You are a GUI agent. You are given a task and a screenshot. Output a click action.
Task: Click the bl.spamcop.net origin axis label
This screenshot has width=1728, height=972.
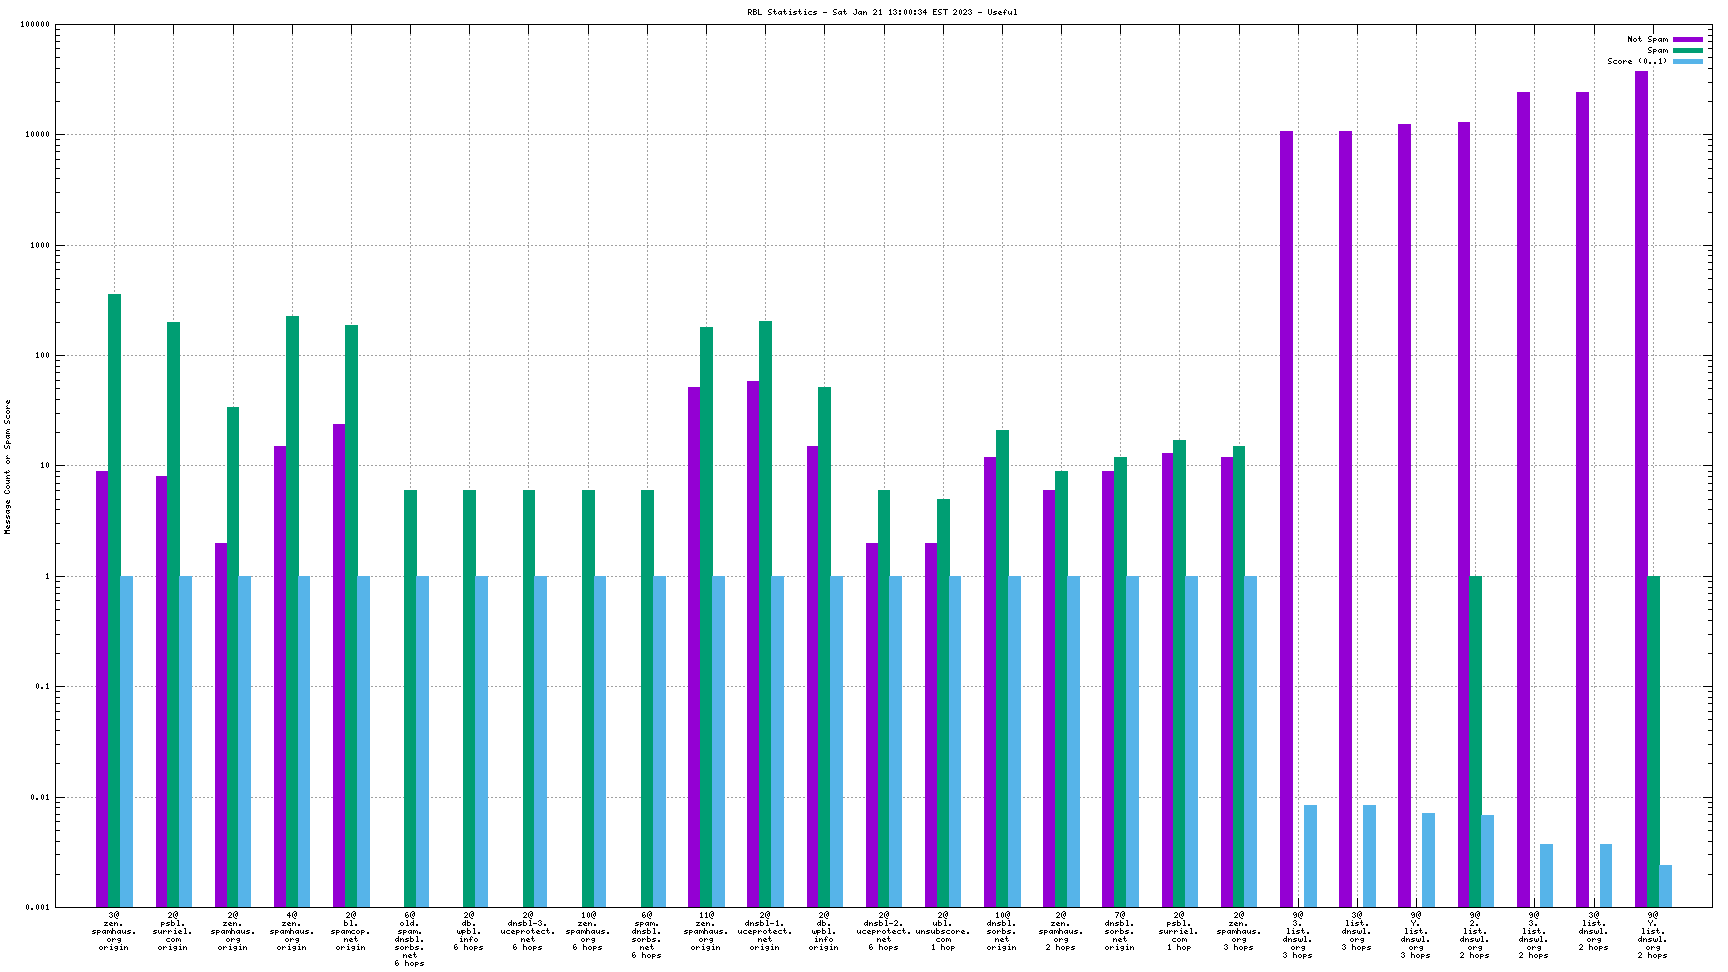(351, 931)
